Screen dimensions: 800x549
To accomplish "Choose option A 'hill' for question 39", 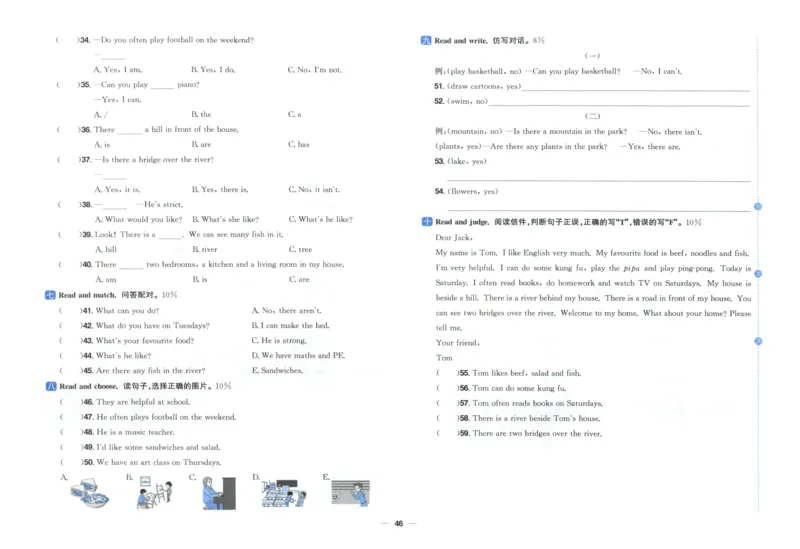I will 105,250.
